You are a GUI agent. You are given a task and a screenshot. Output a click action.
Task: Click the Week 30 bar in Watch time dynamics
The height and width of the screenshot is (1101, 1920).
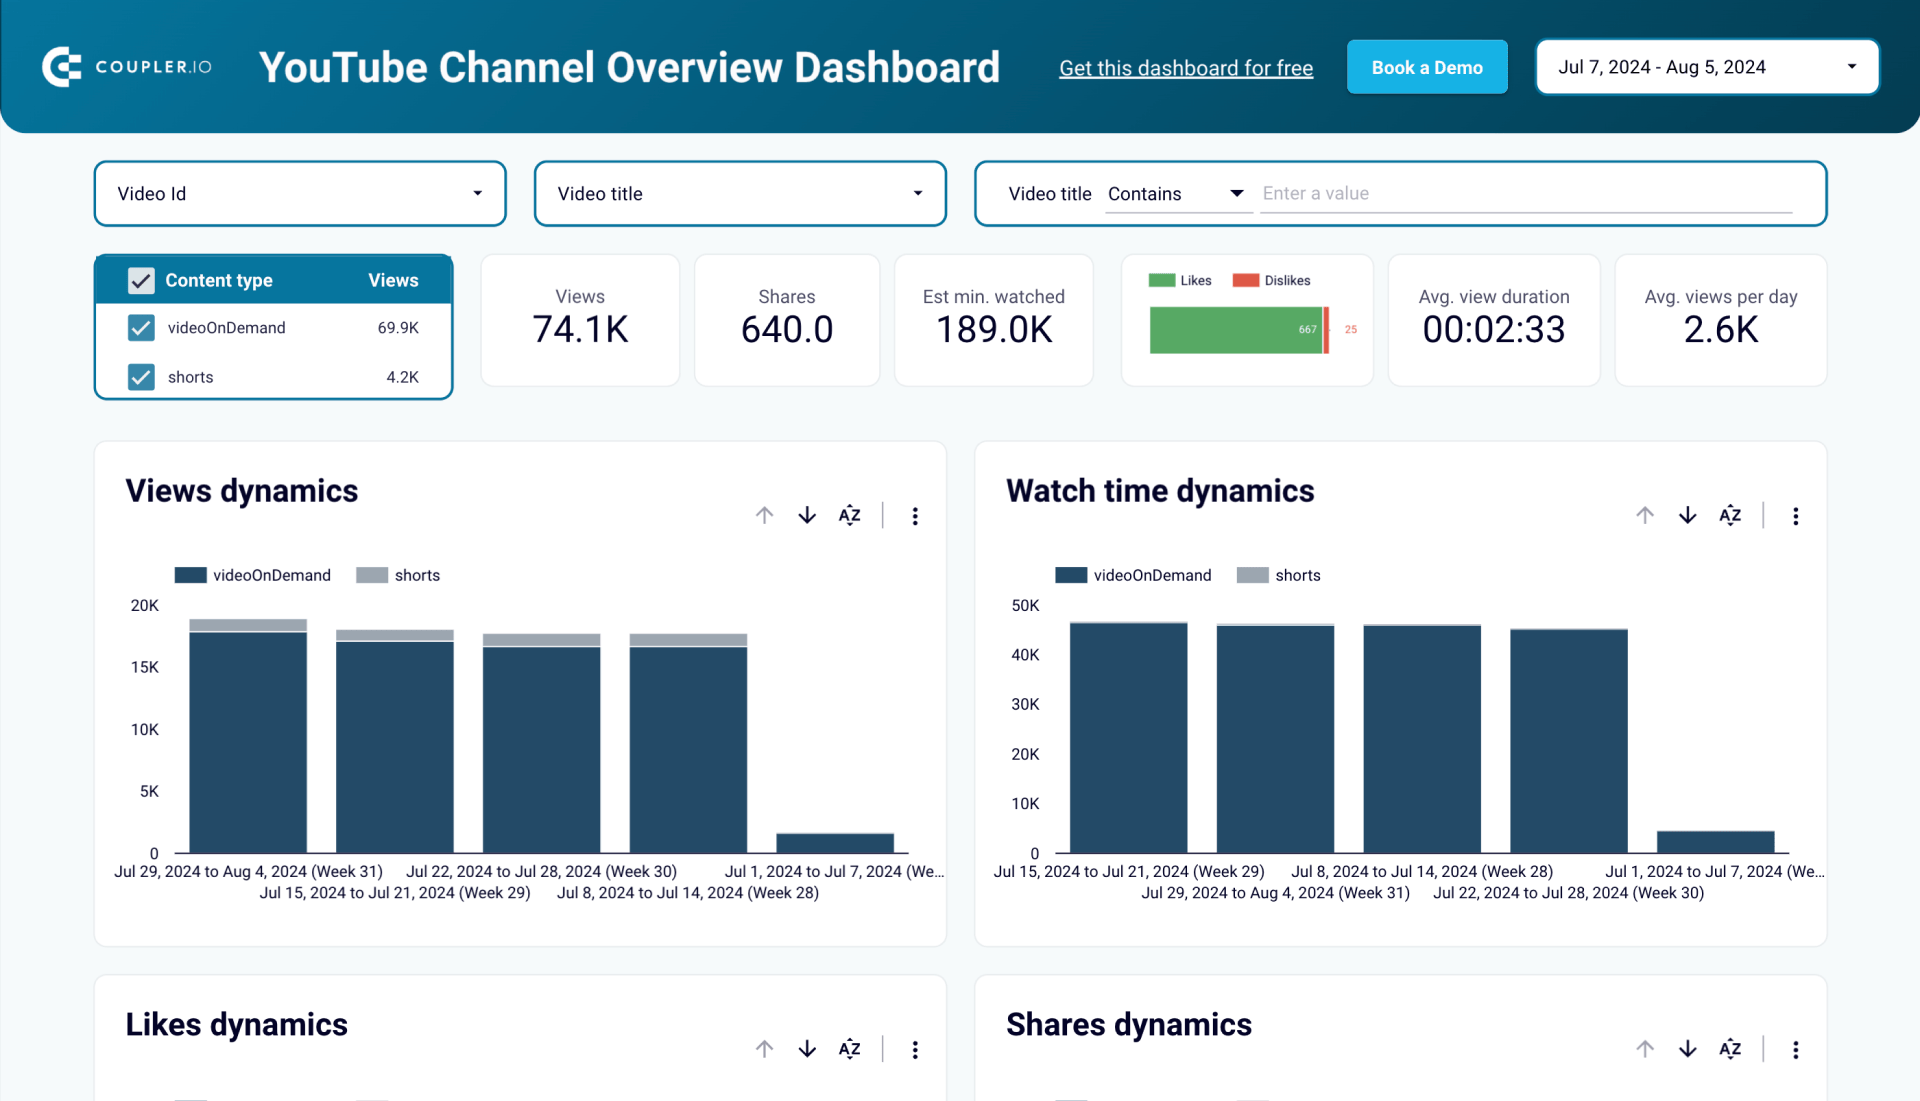tap(1569, 741)
